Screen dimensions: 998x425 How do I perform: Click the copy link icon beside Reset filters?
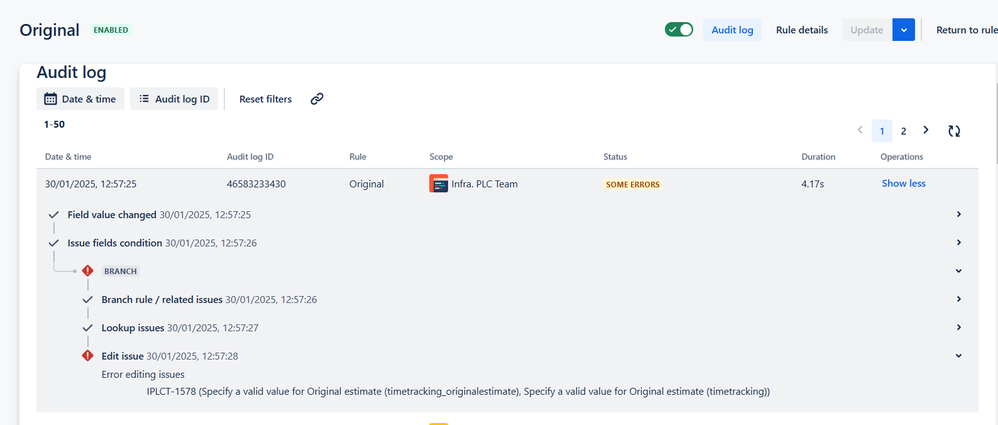point(317,99)
